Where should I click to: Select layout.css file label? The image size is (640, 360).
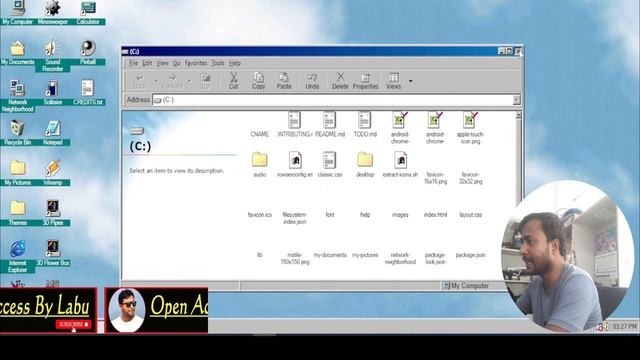470,215
